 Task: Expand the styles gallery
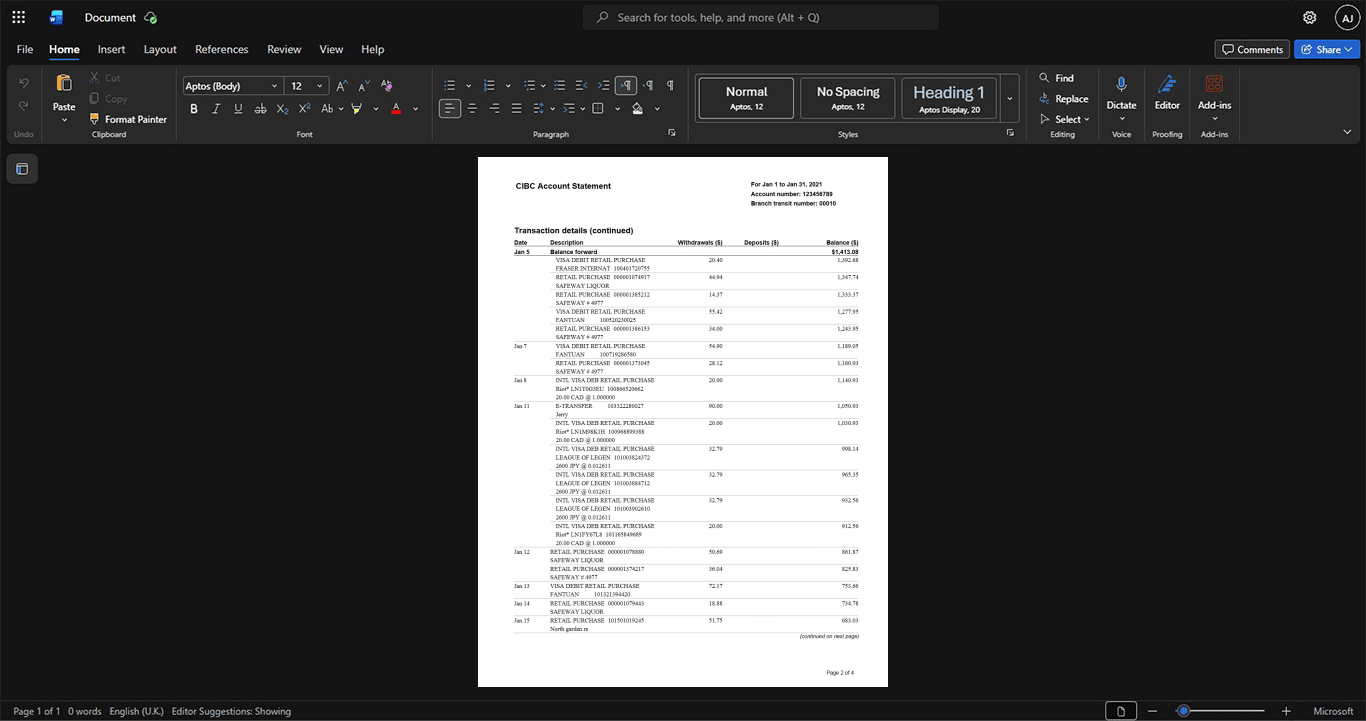tap(1010, 99)
